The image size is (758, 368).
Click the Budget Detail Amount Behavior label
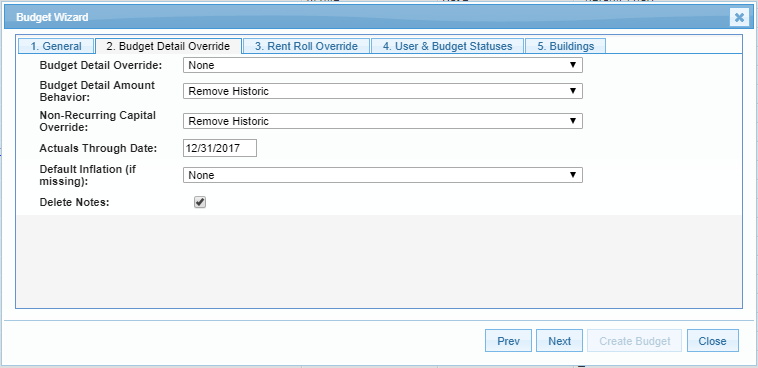click(x=97, y=91)
